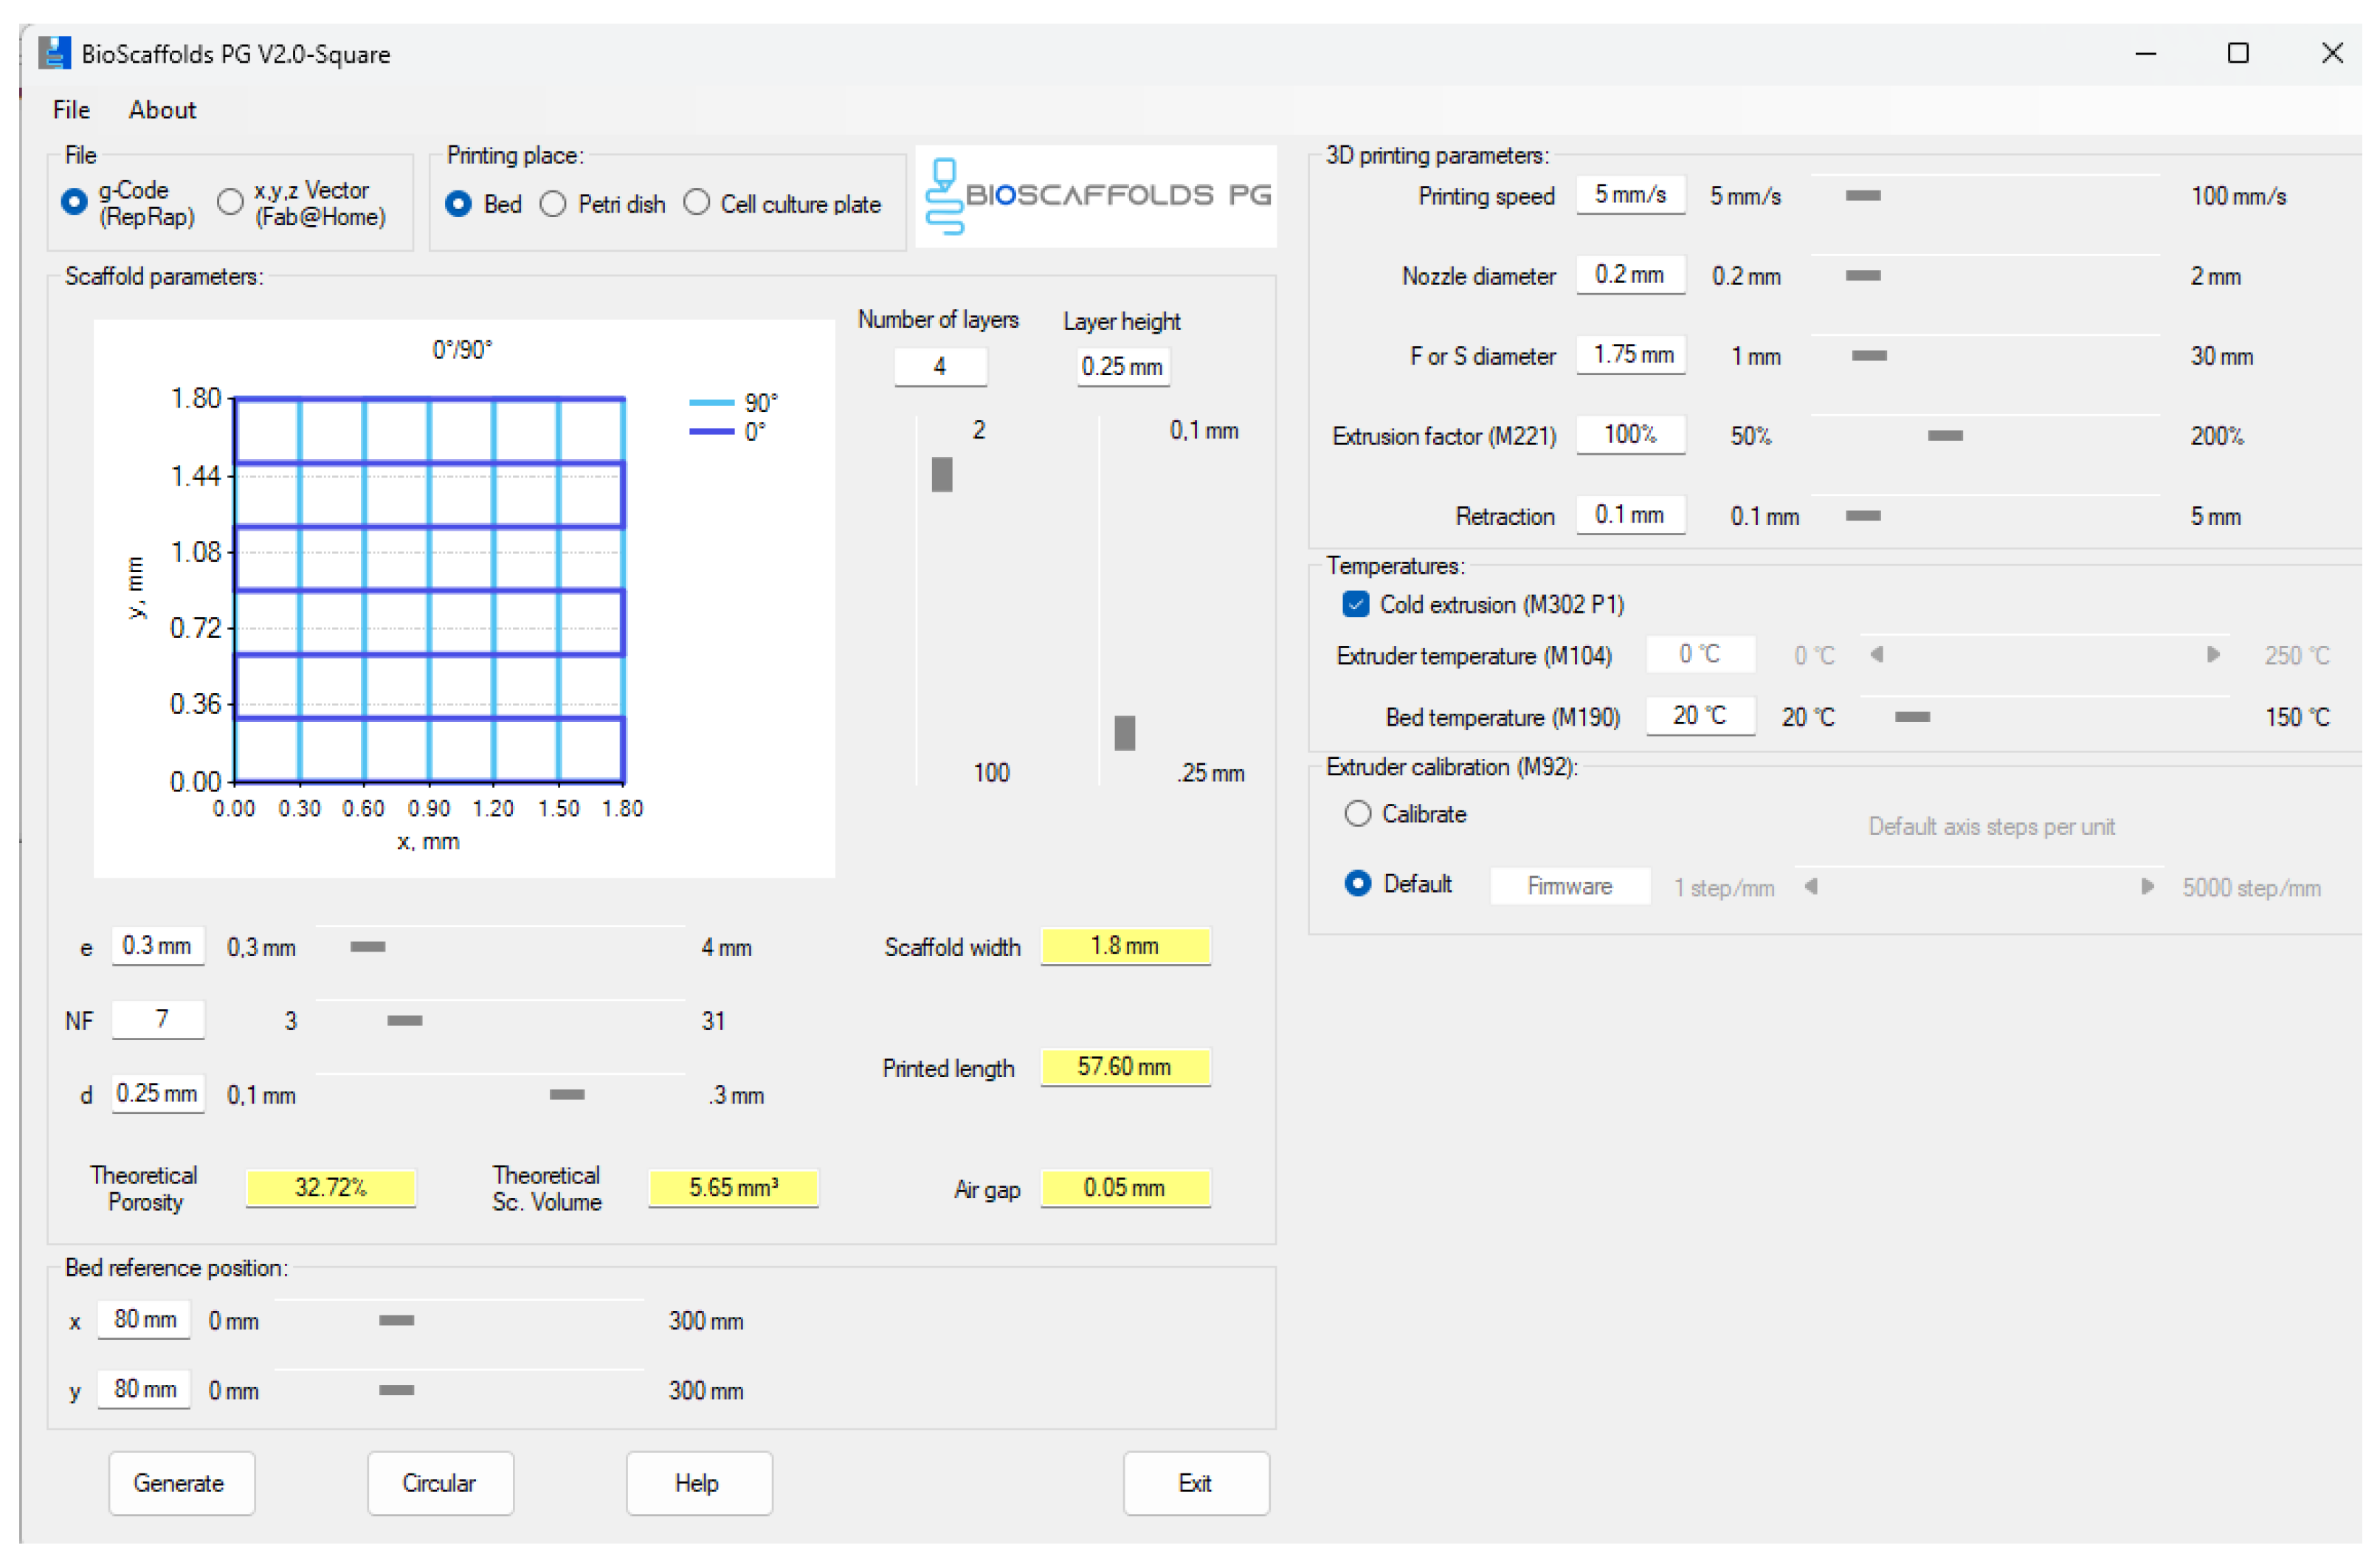Click the BioScaffolds app icon in title bar
The width and height of the screenshot is (2380, 1565).
(54, 53)
